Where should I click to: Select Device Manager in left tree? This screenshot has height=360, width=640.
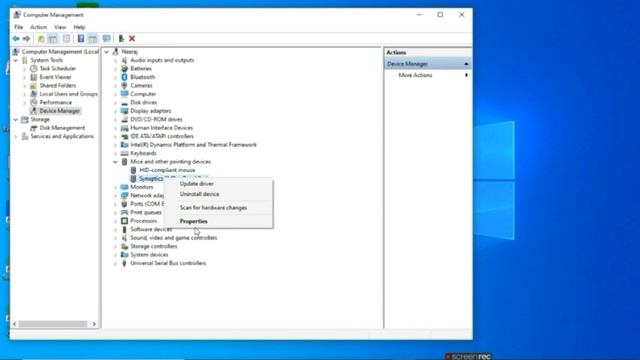coord(60,111)
